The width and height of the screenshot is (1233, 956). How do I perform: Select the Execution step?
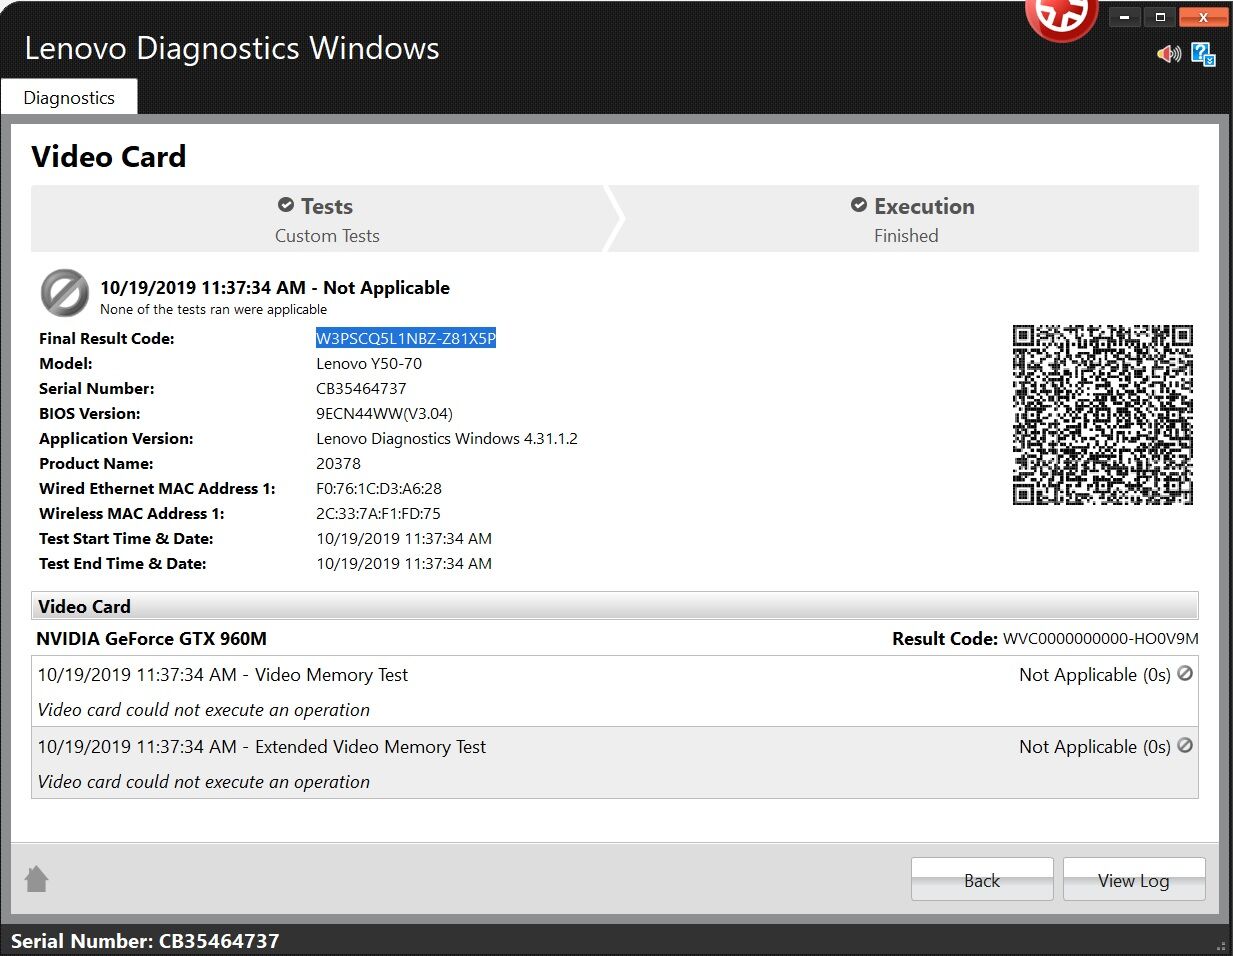coord(910,219)
